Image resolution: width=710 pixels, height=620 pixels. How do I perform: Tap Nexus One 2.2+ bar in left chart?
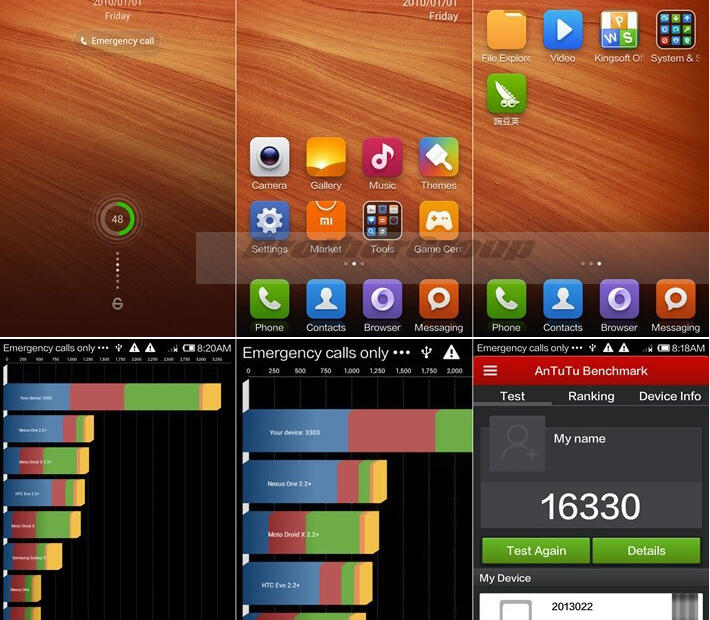coord(49,429)
